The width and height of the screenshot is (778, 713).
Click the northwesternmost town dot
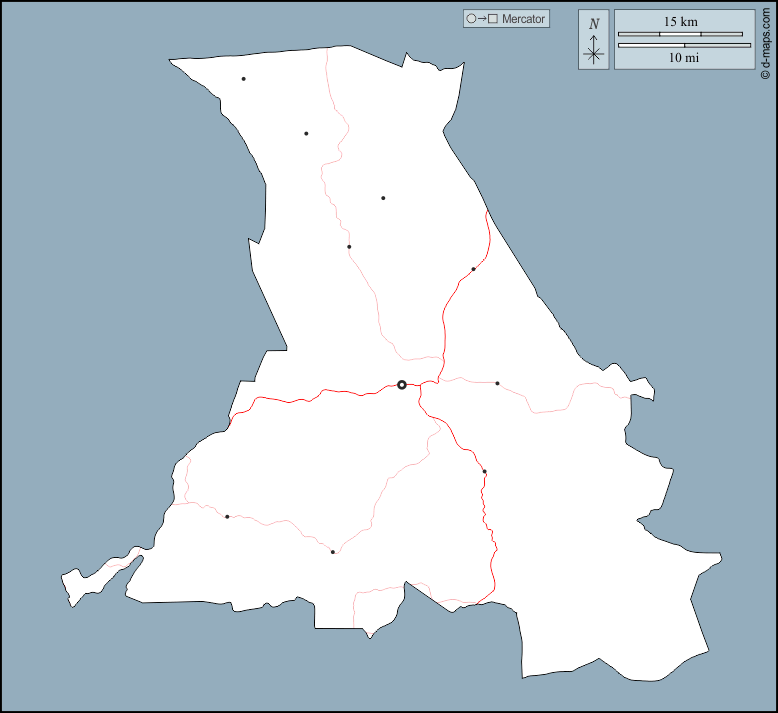pyautogui.click(x=243, y=79)
